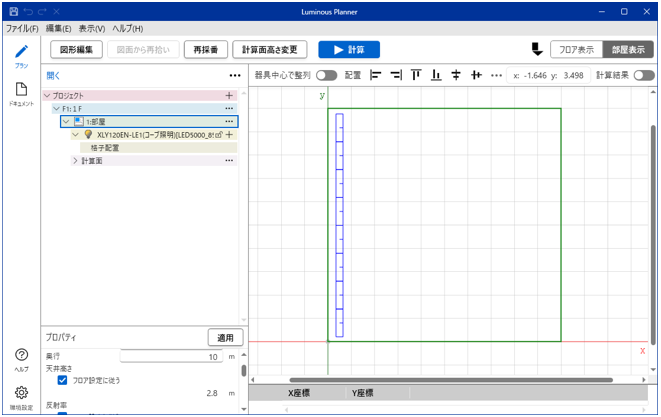Image resolution: width=661 pixels, height=417 pixels.
Task: Open the 表示(V) menu
Action: [x=92, y=28]
